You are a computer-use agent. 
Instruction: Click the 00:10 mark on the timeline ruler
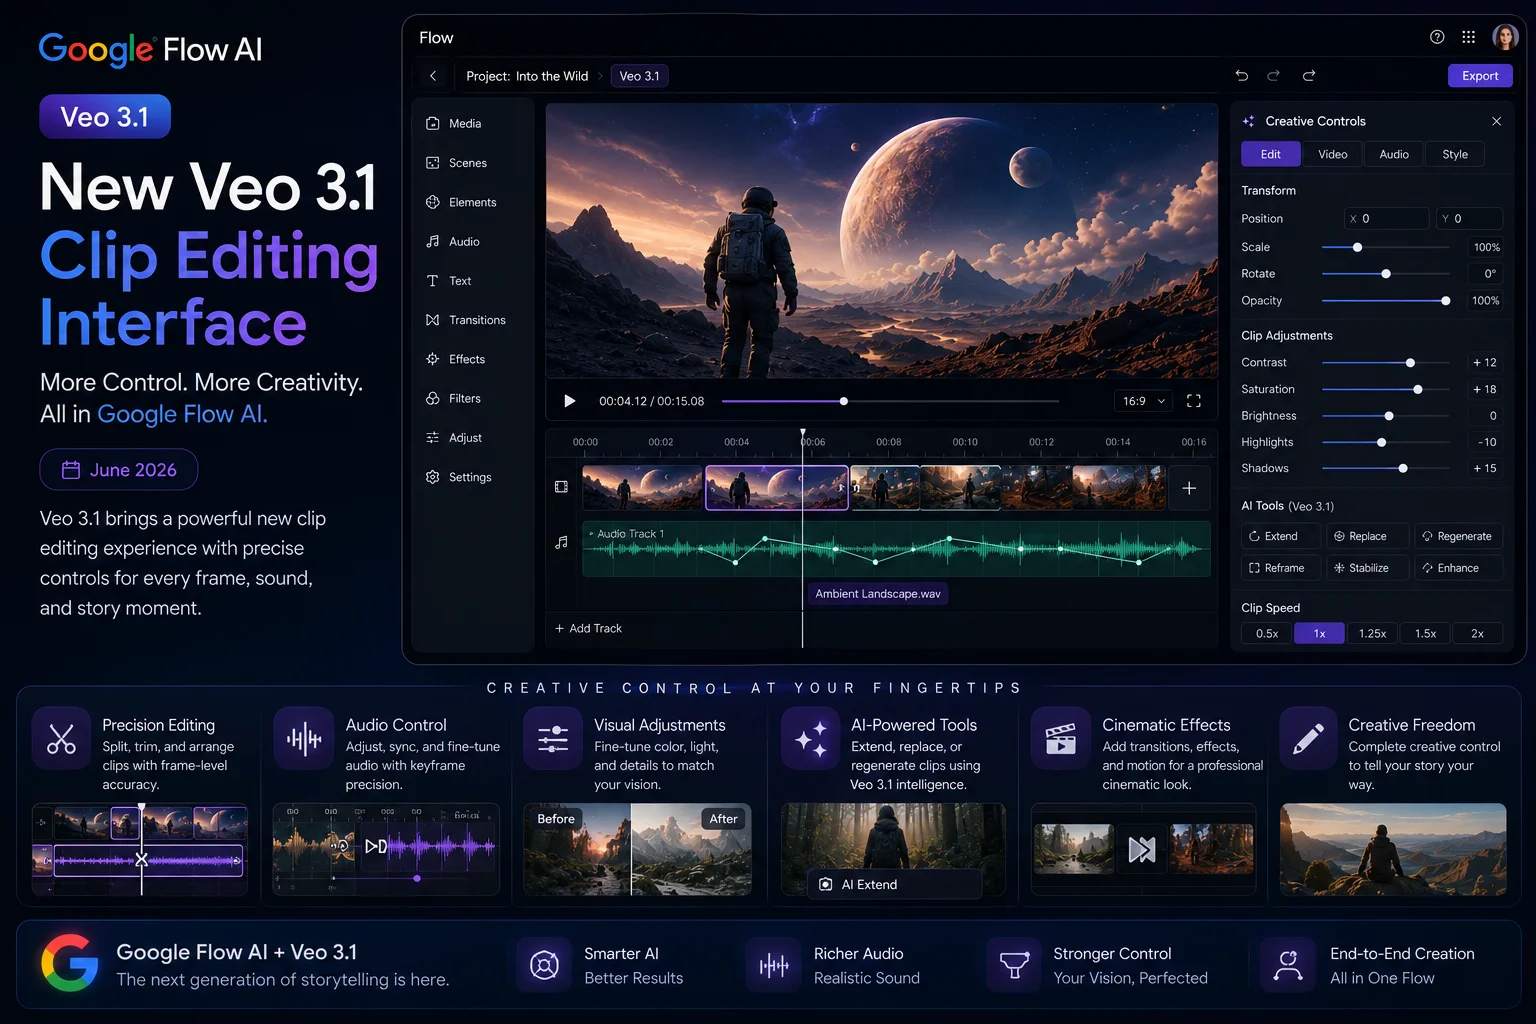965,442
